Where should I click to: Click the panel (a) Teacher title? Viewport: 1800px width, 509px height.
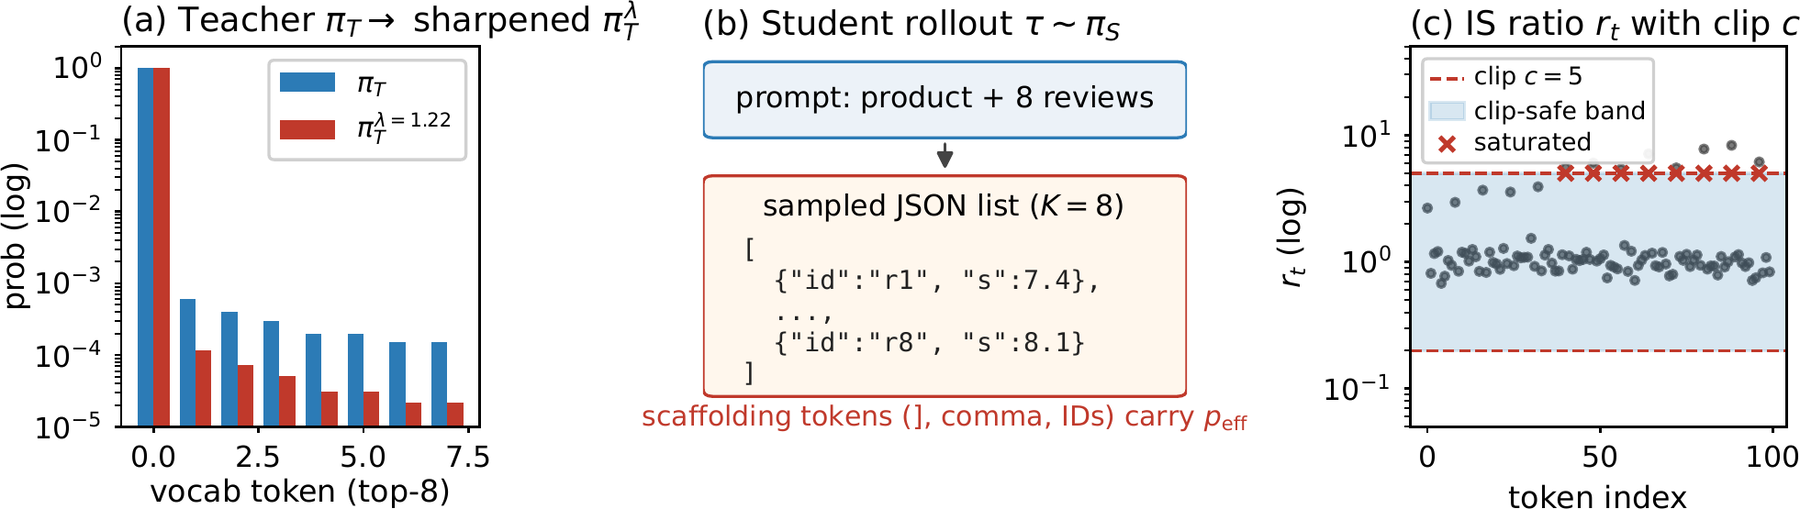[379, 21]
